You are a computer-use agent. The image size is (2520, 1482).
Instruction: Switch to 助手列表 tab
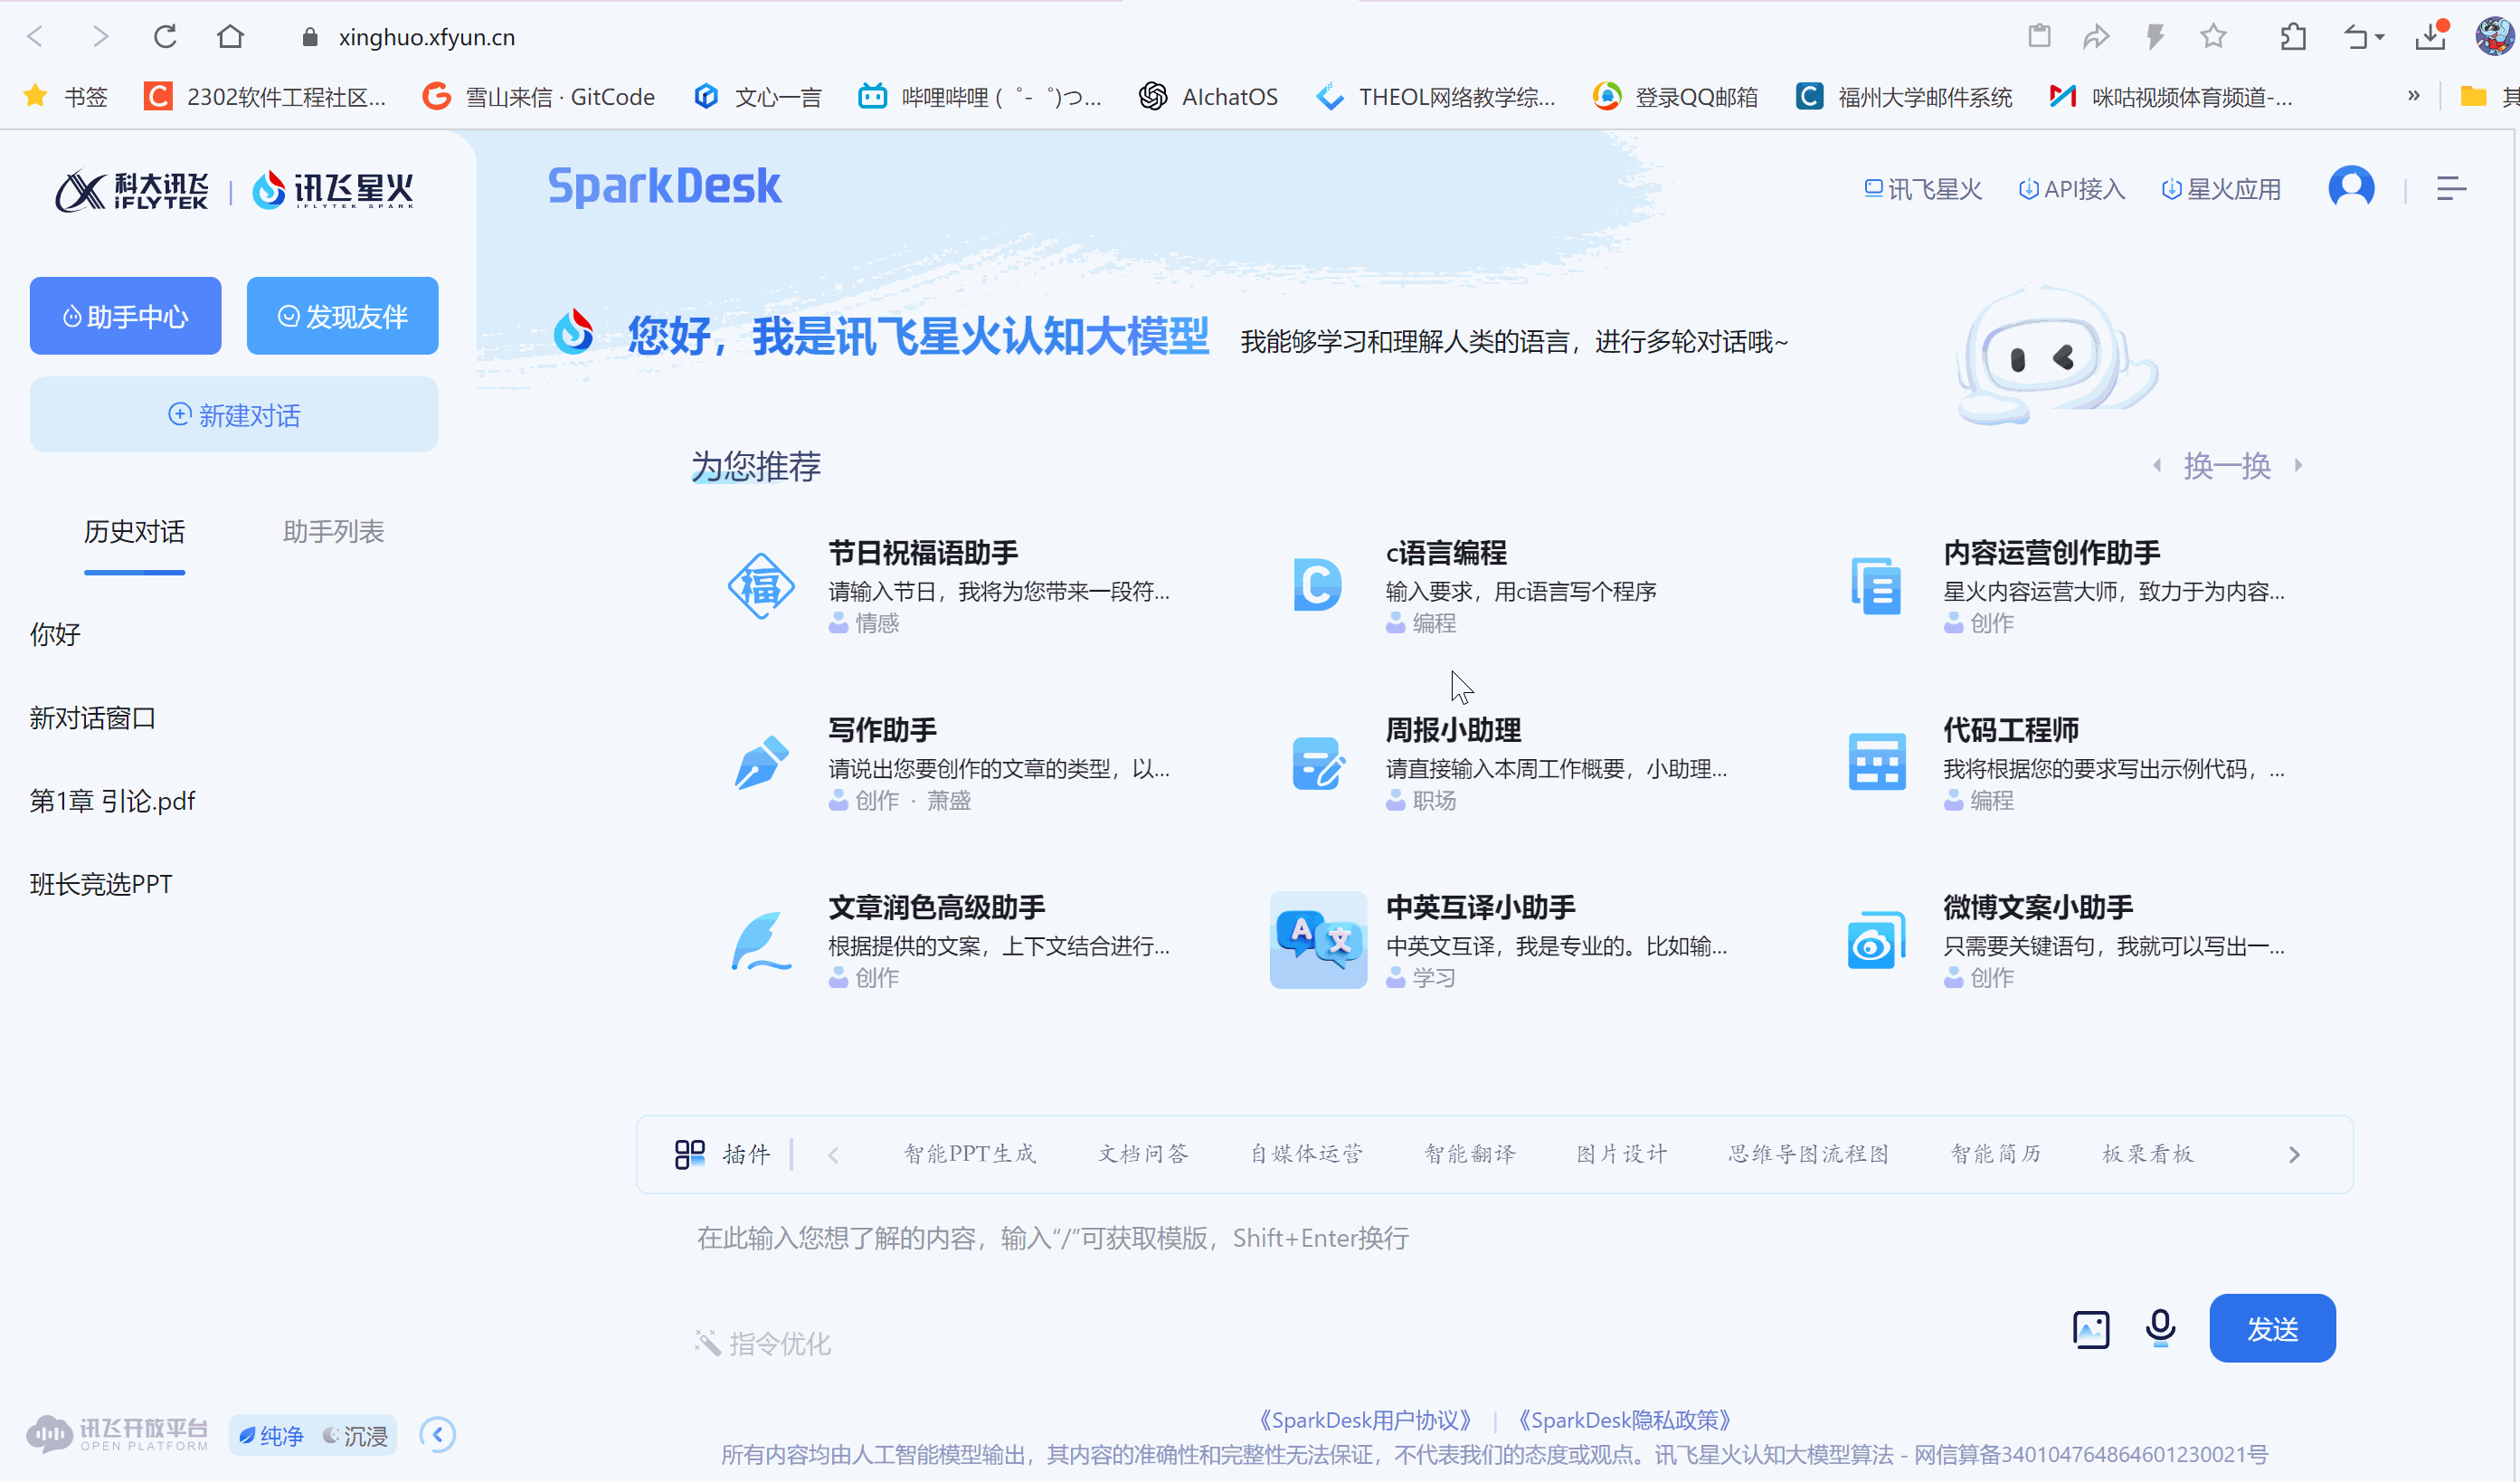tap(334, 532)
